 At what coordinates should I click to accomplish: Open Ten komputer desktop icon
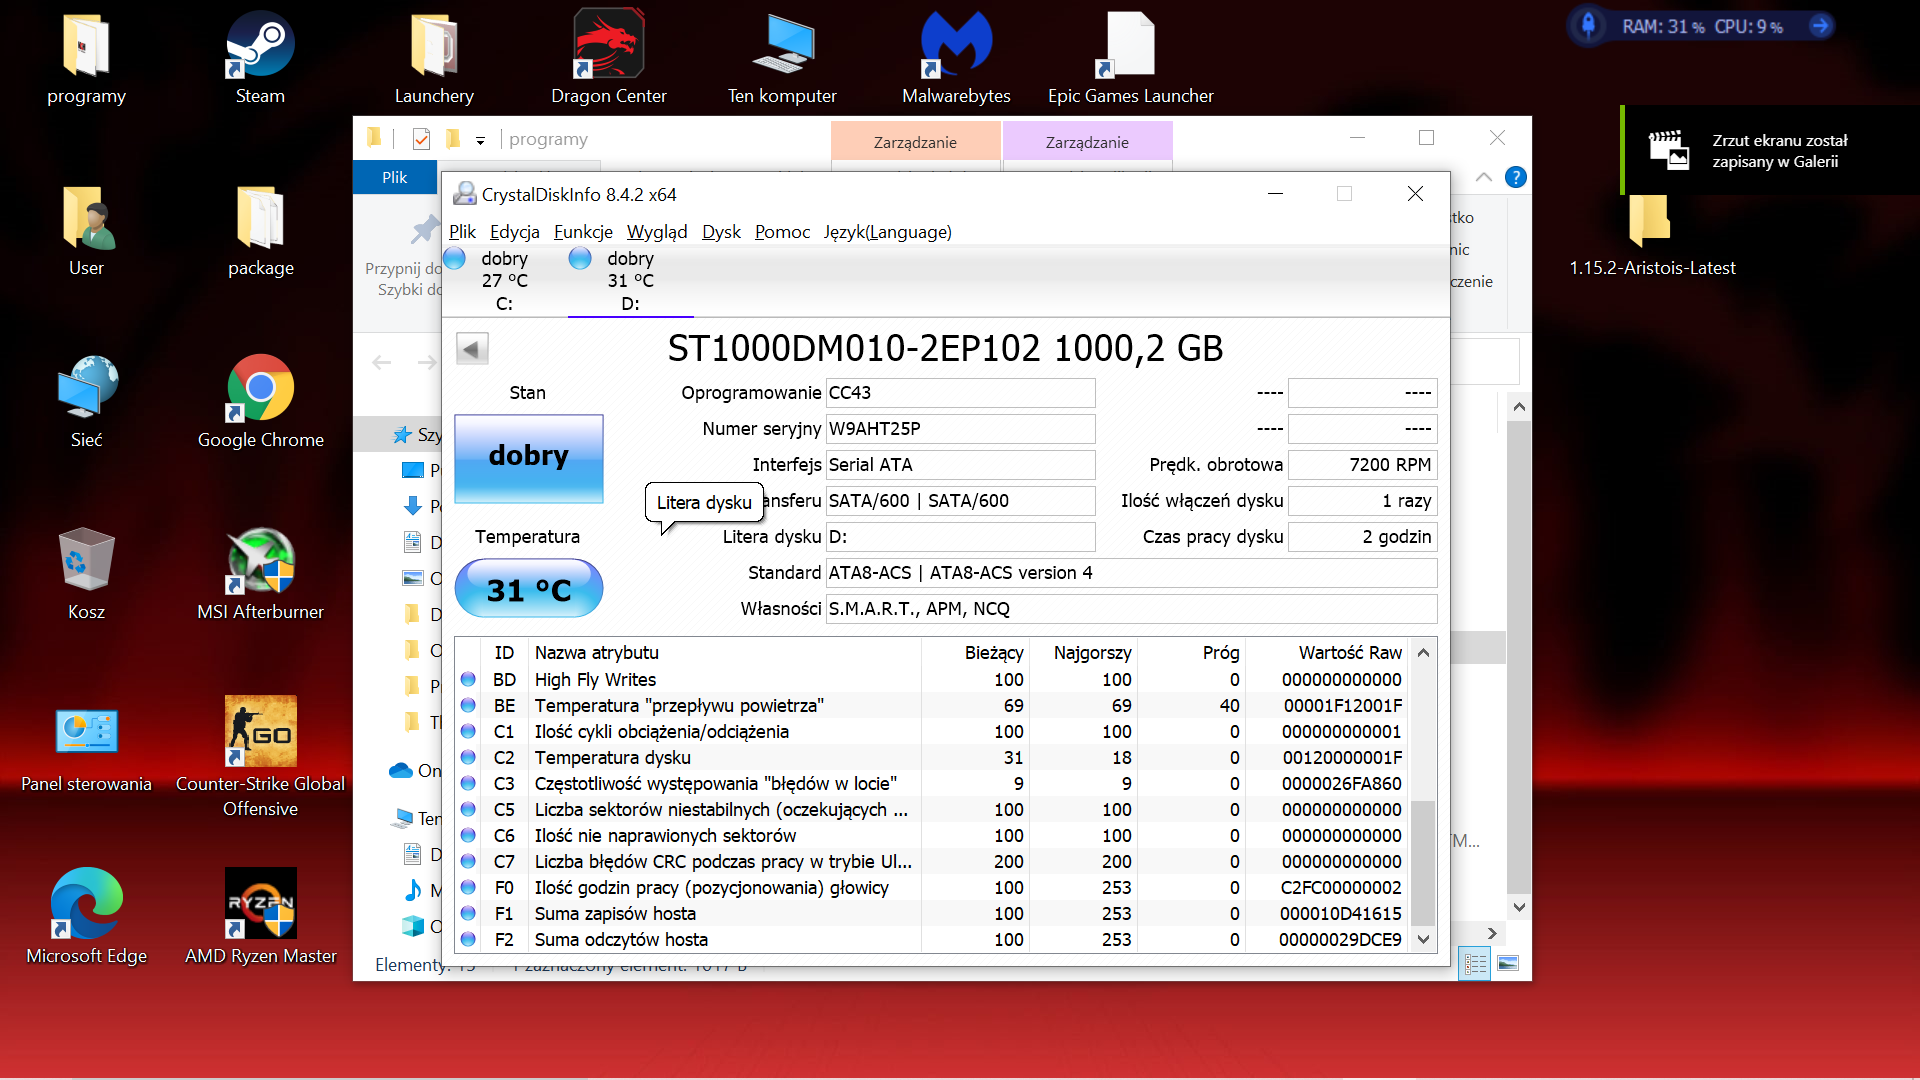782,58
